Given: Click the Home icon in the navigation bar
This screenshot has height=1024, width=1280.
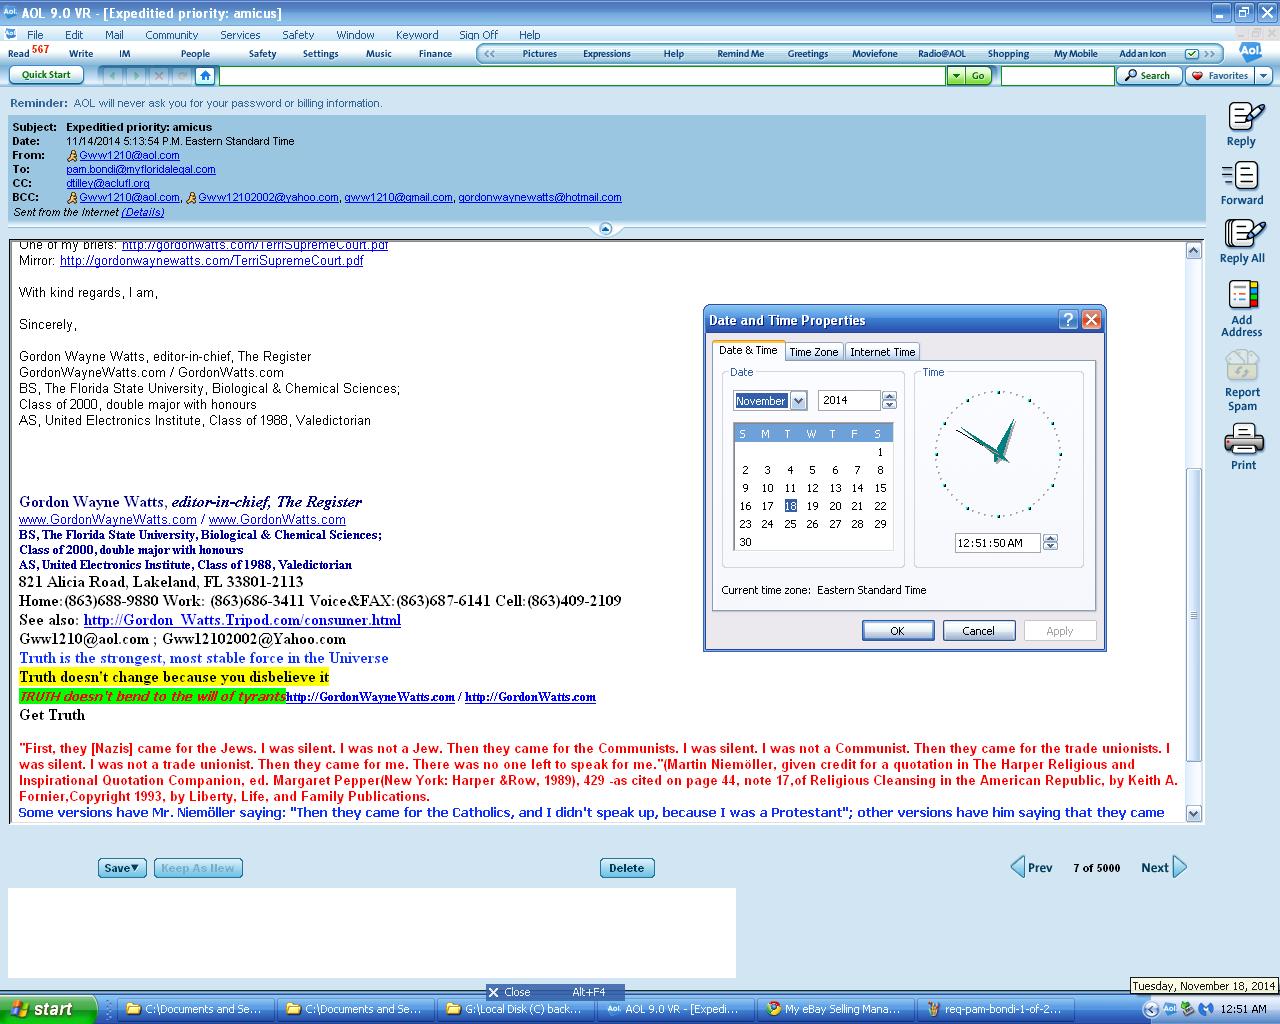Looking at the screenshot, I should [205, 75].
